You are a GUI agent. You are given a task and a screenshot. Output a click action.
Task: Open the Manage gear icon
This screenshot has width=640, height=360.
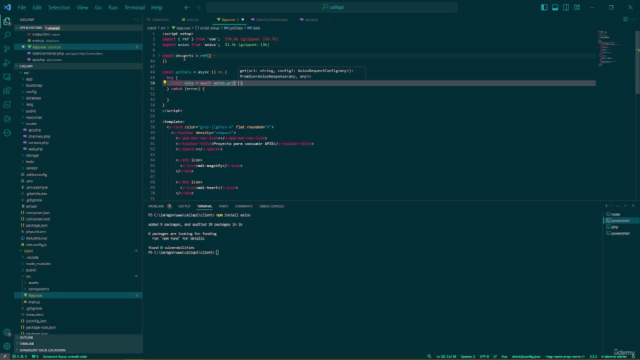tap(7, 346)
